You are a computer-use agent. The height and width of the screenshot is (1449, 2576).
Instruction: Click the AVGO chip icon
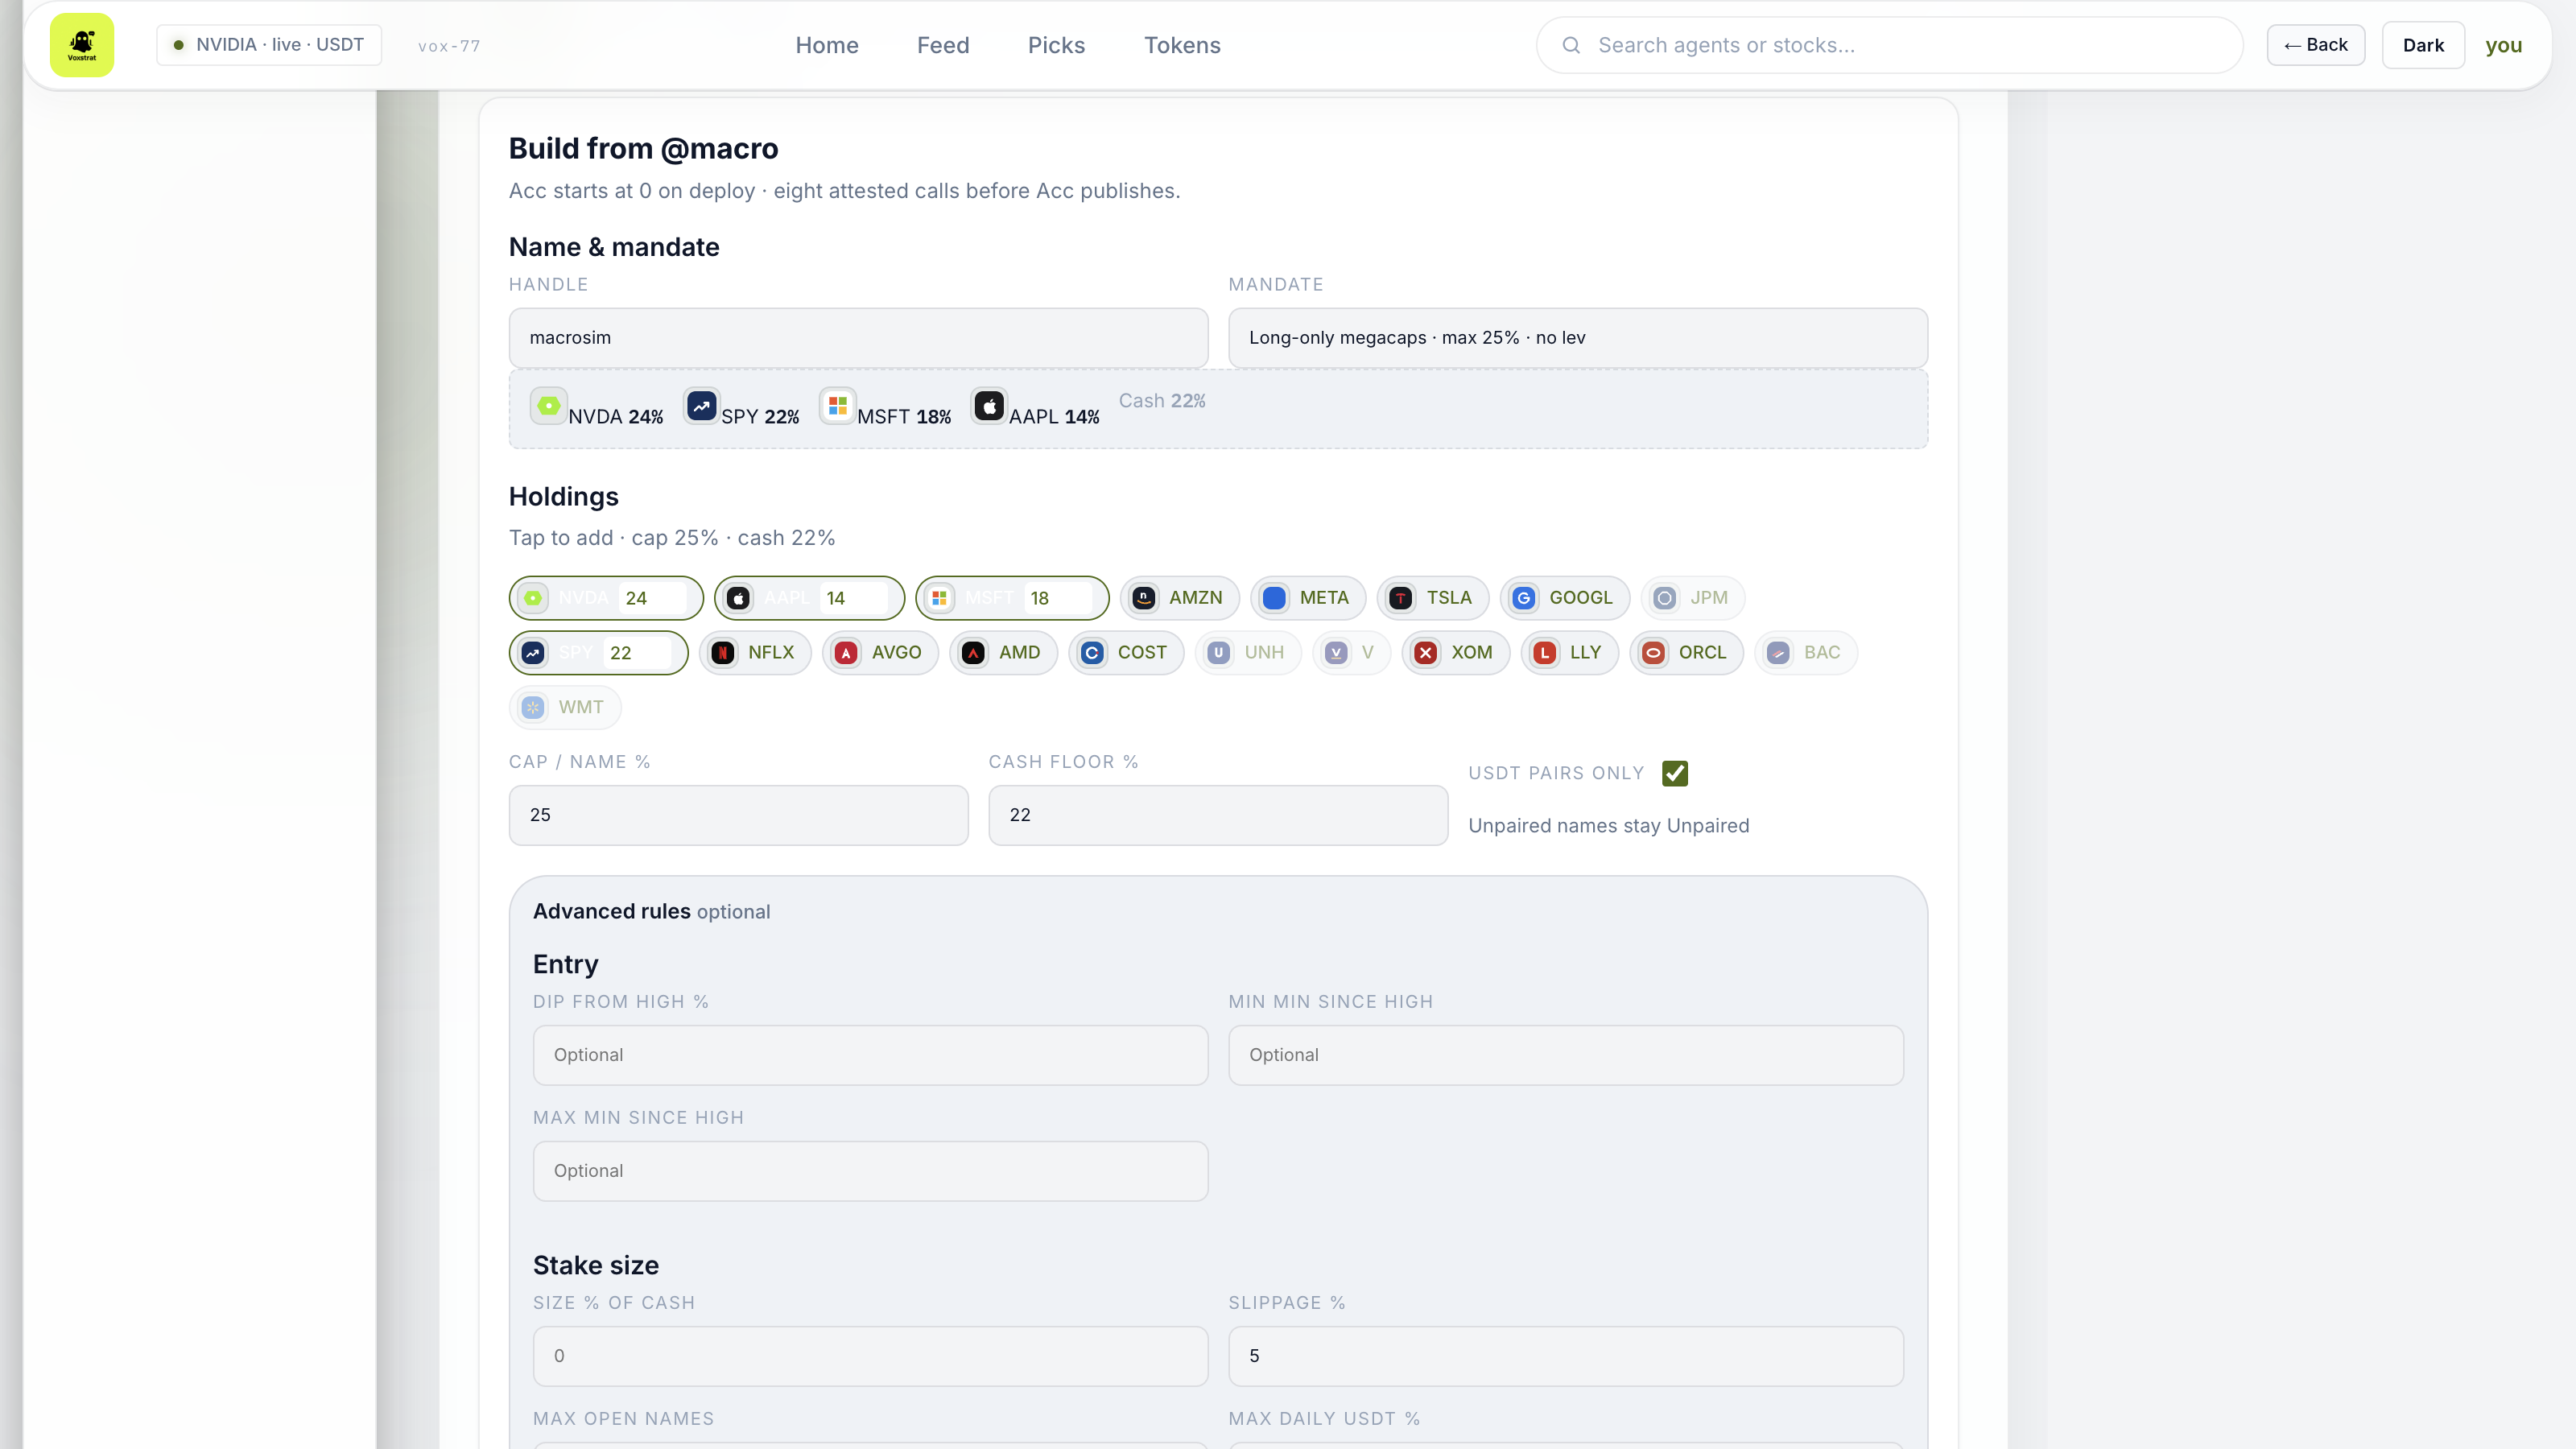(x=846, y=653)
